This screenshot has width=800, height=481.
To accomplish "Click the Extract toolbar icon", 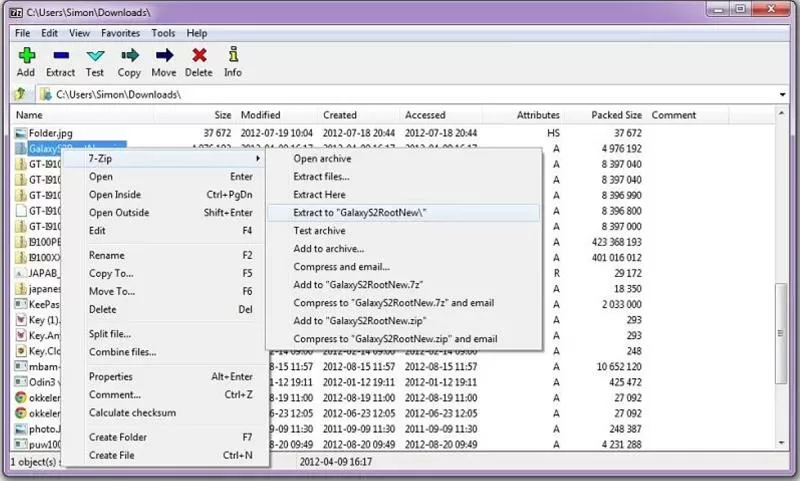I will [61, 57].
